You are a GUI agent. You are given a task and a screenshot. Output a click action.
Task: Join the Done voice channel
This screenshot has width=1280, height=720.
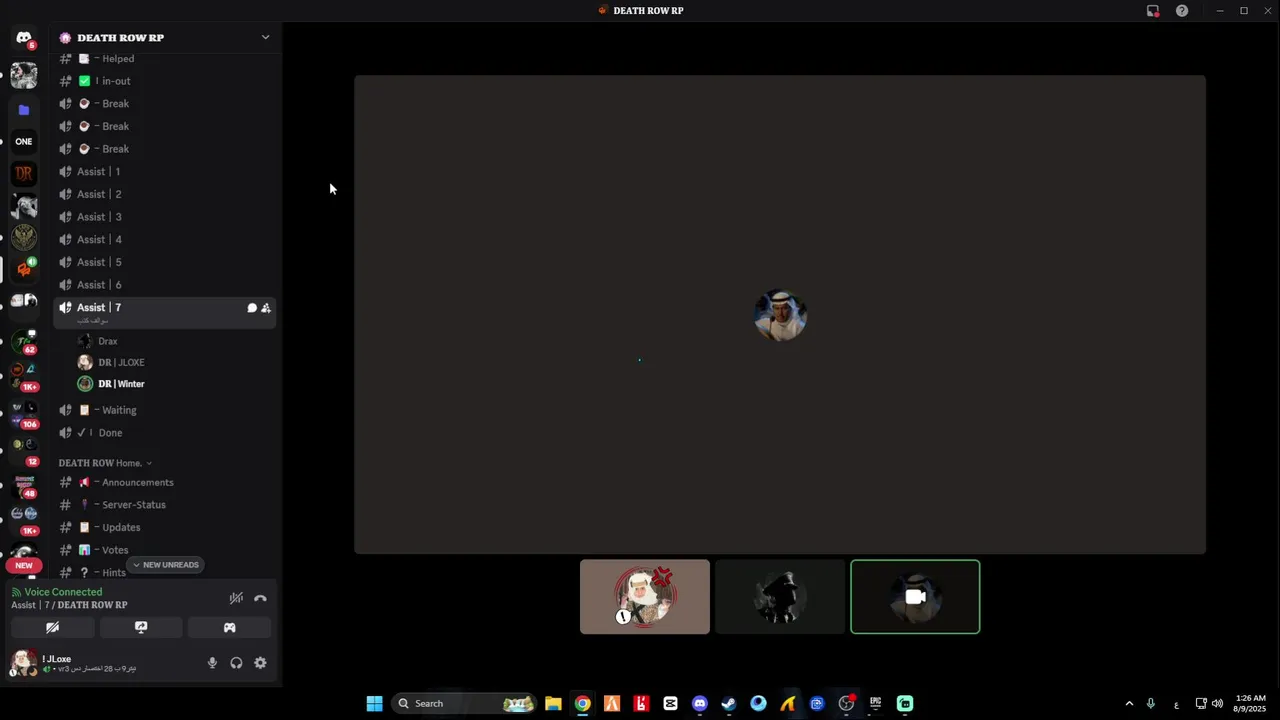[x=164, y=433]
